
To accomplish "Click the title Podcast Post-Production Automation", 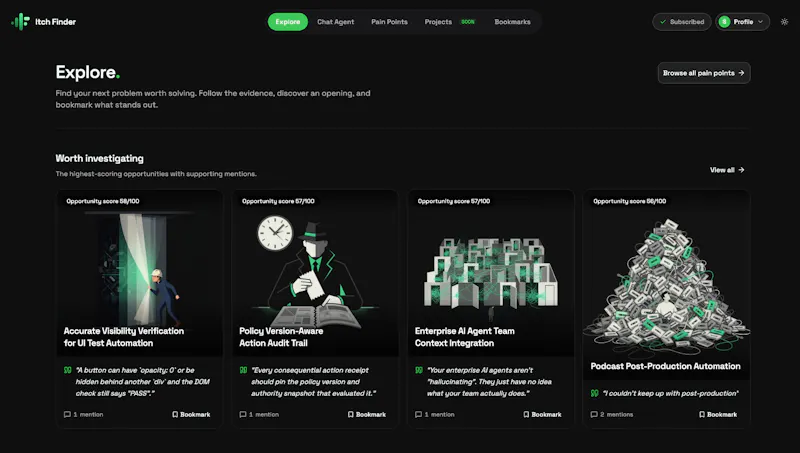I will tap(665, 366).
